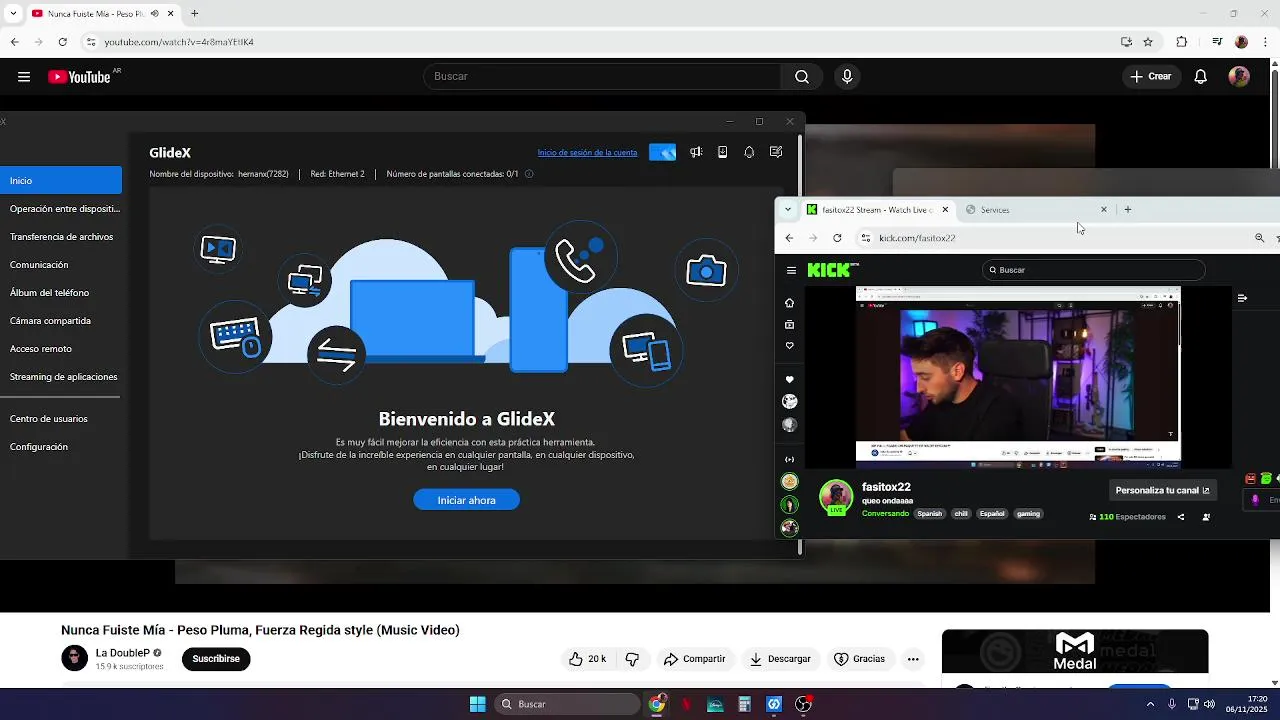The width and height of the screenshot is (1280, 720).
Task: Open the calculator app in the taskbar
Action: click(744, 704)
